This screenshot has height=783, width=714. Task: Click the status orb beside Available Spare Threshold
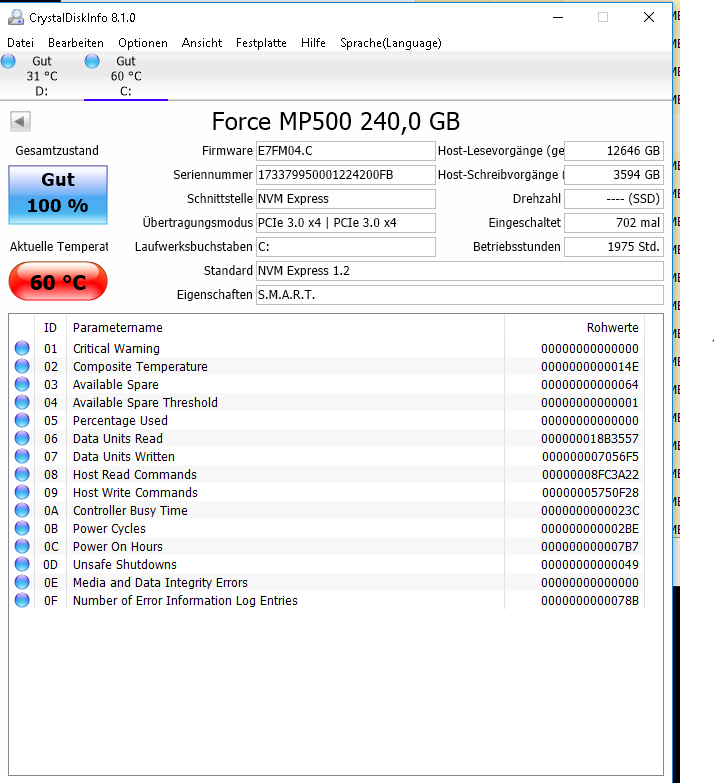(22, 402)
